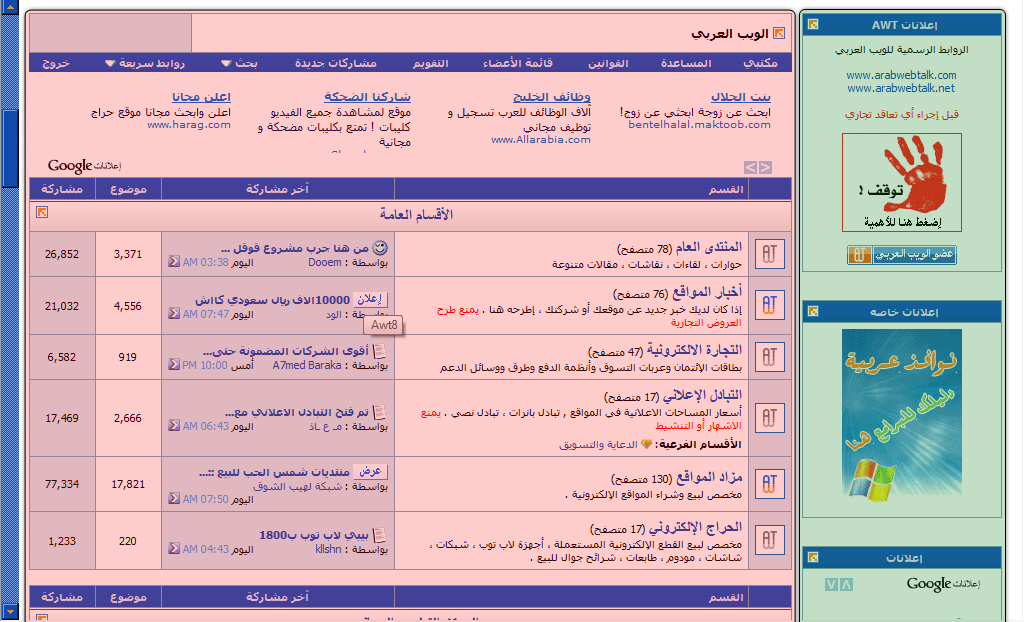1024x622 pixels.
Task: Click the red hand توقف warning image
Action: tap(901, 182)
